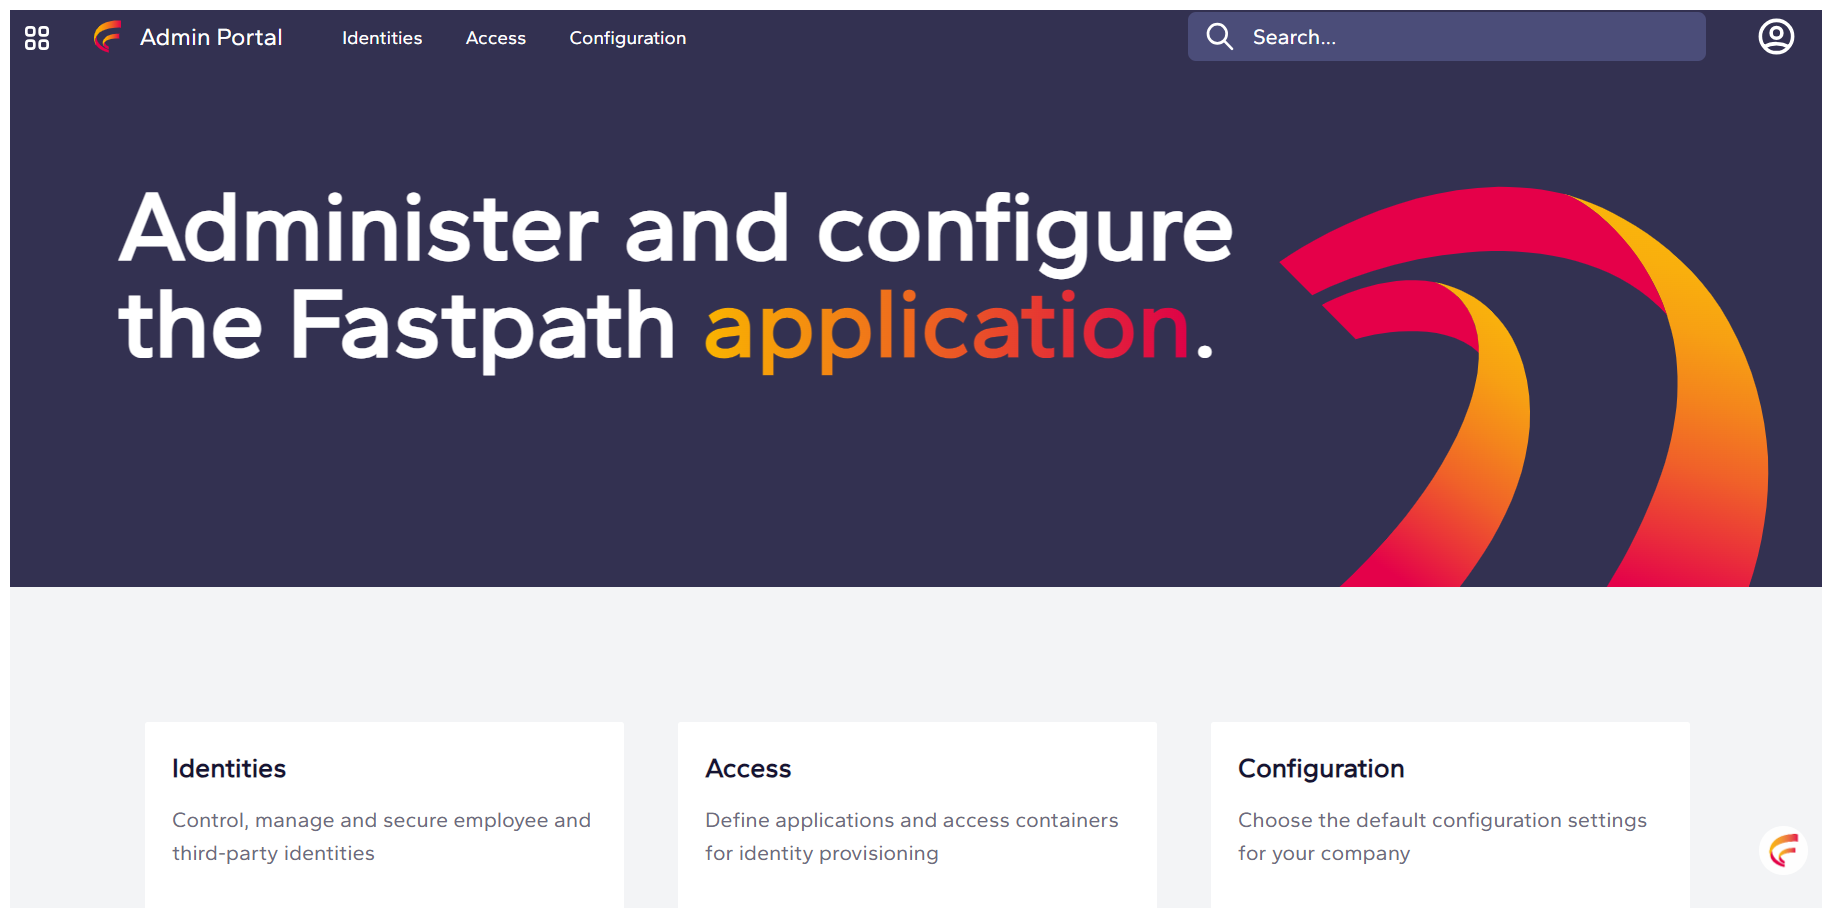Click the magnifying glass search icon
The width and height of the screenshot is (1833, 919).
(1220, 36)
